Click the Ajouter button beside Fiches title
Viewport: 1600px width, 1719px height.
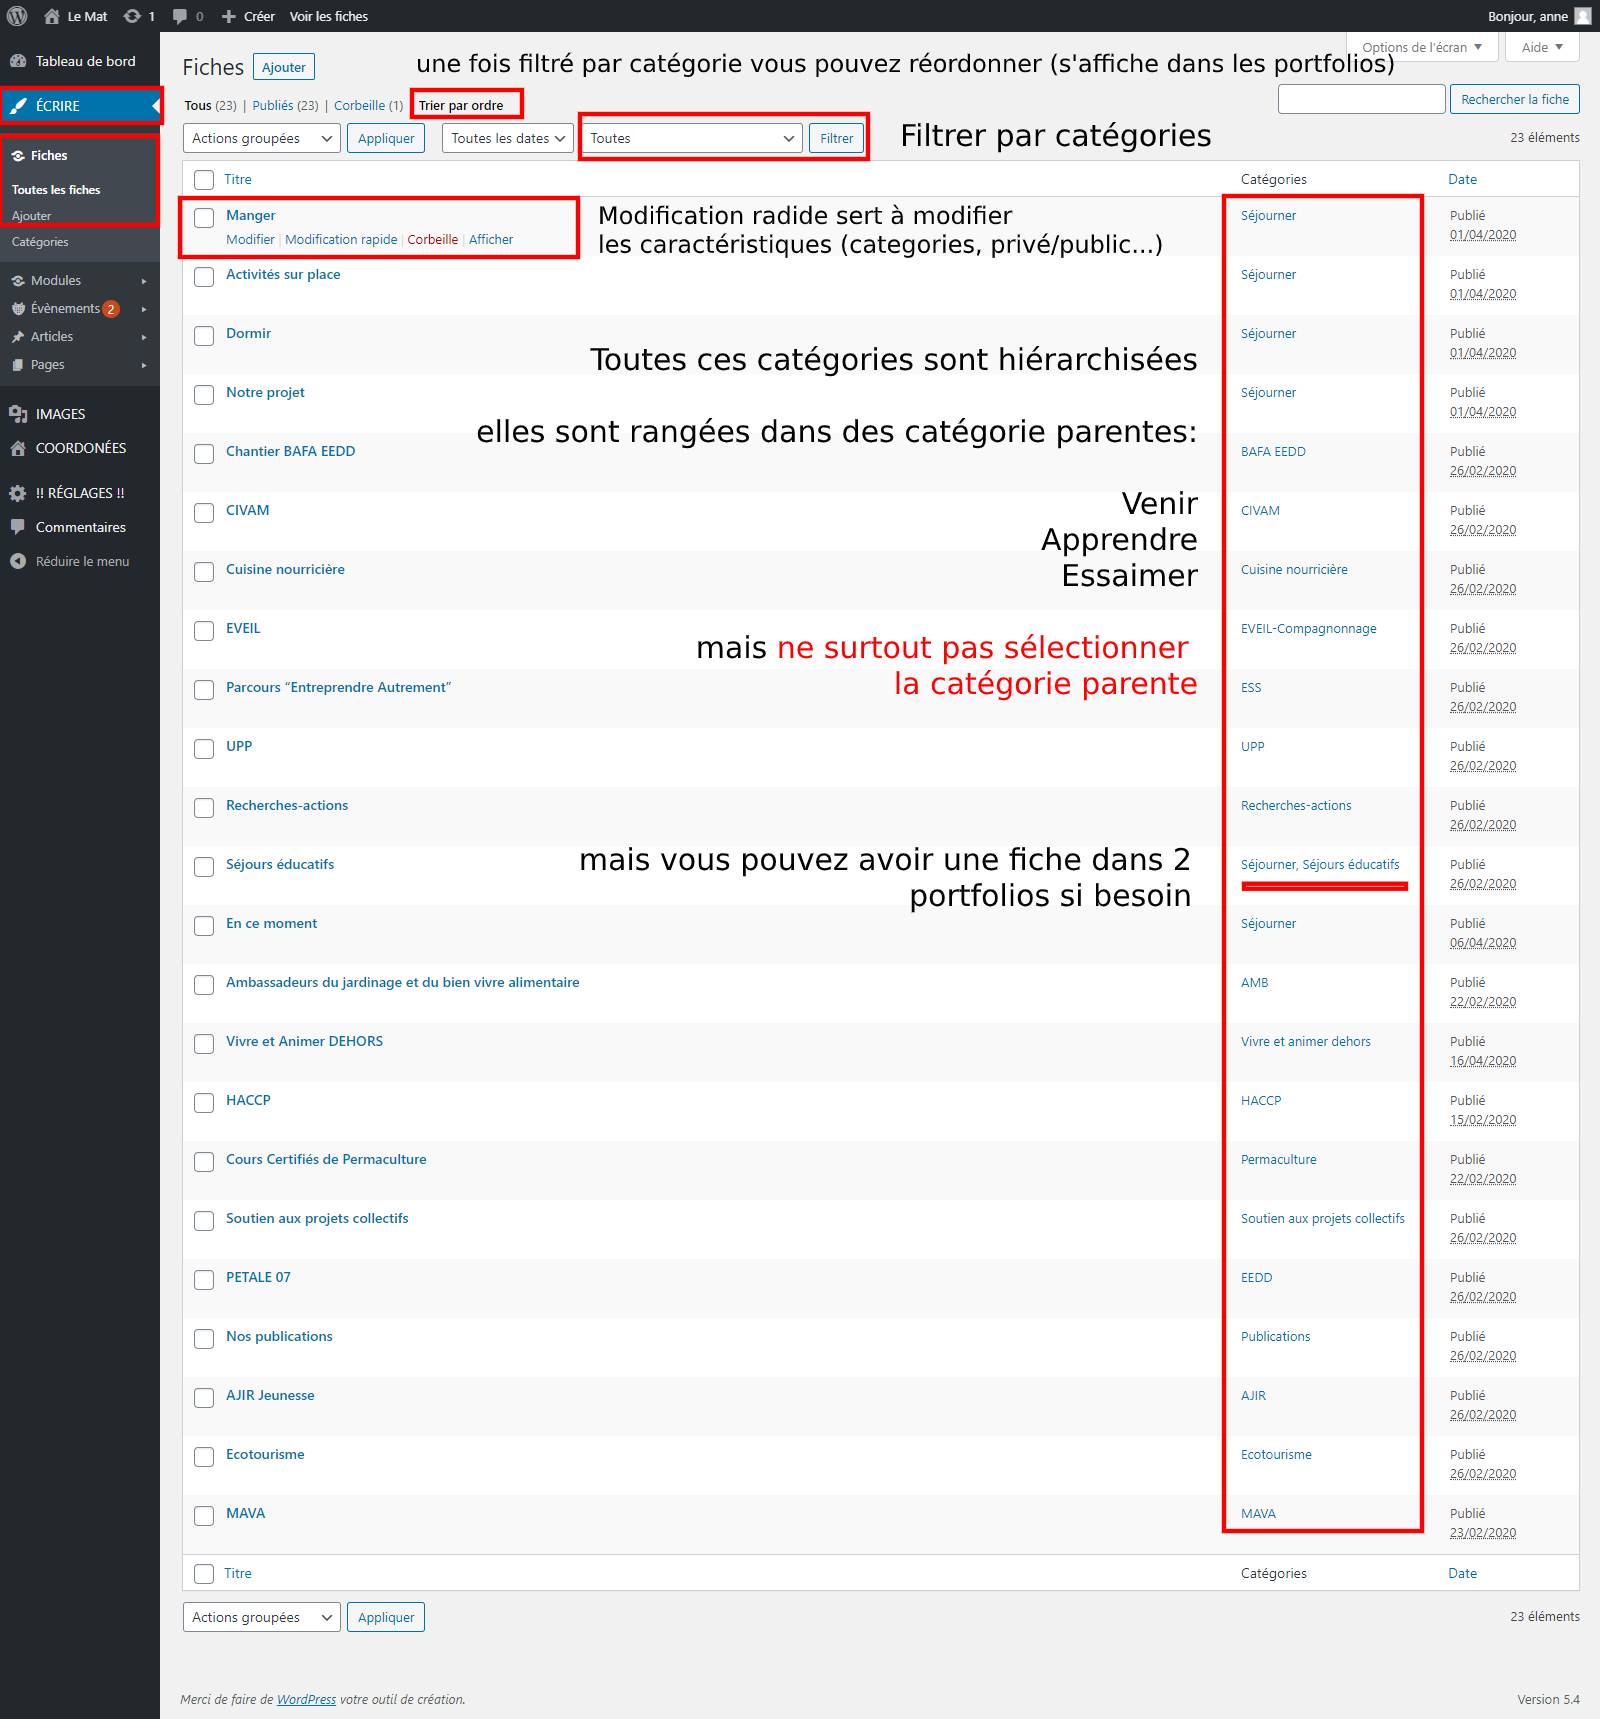(284, 67)
